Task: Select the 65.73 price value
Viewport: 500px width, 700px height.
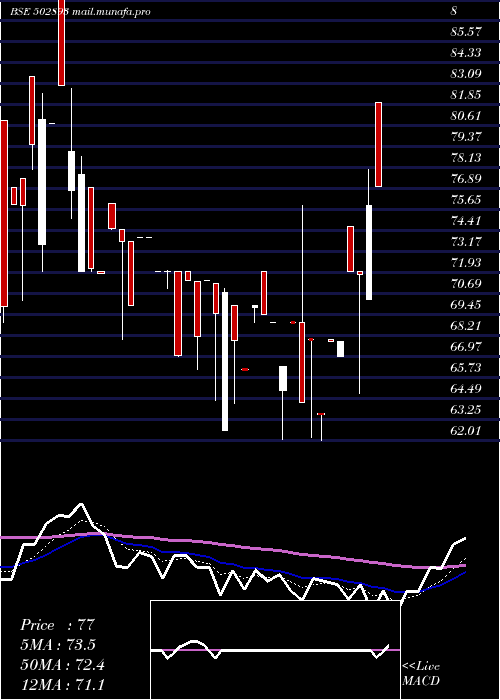Action: [466, 367]
